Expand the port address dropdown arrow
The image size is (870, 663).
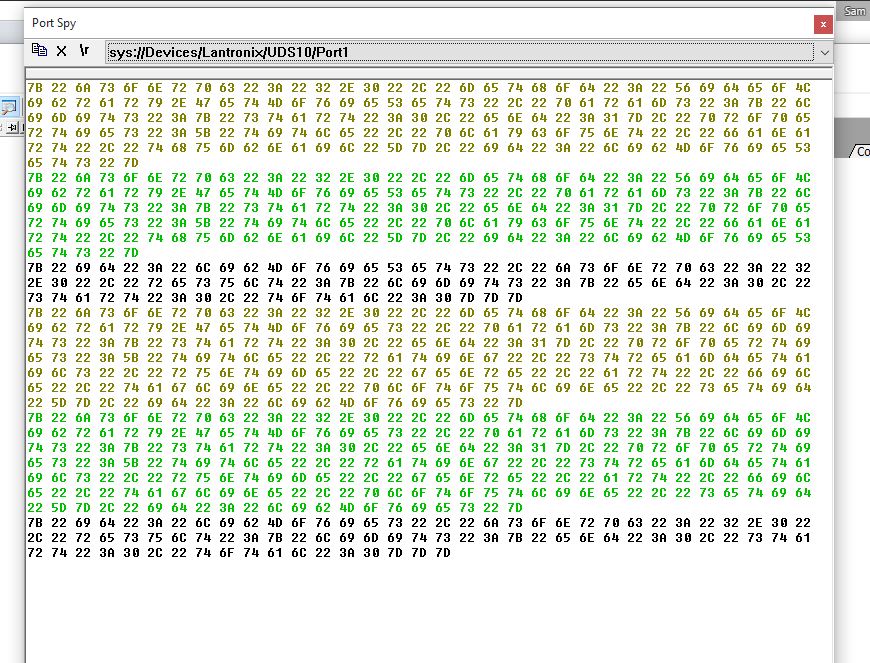(824, 52)
